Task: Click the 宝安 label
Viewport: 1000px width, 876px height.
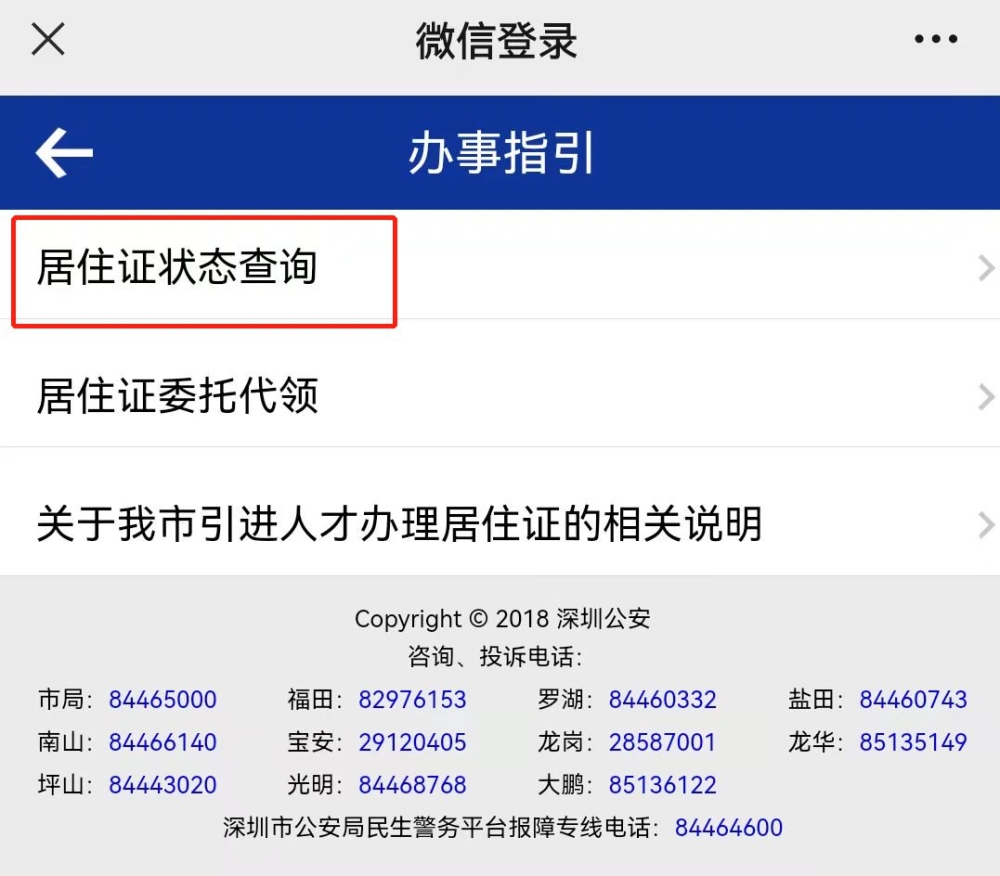Action: (x=314, y=742)
